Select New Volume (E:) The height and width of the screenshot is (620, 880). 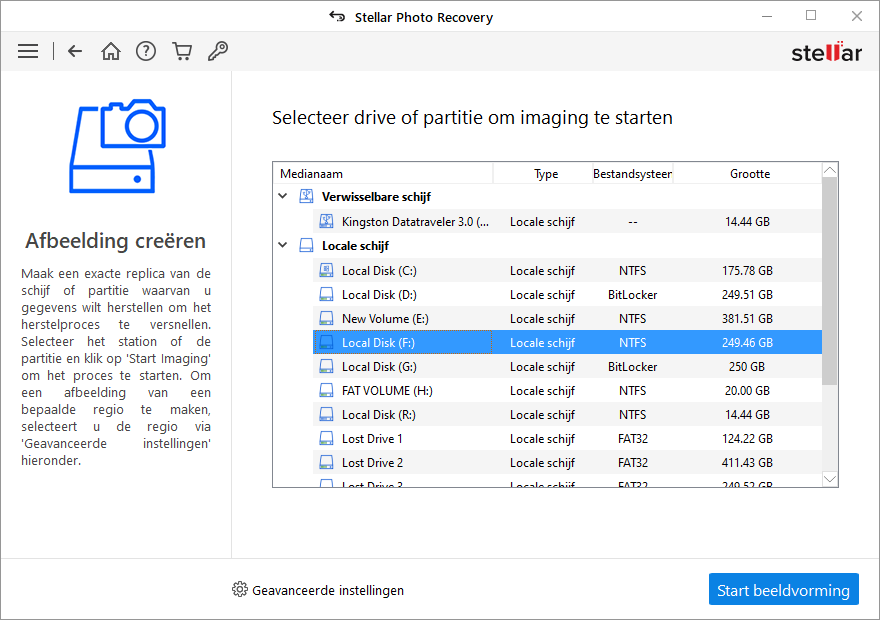click(567, 319)
